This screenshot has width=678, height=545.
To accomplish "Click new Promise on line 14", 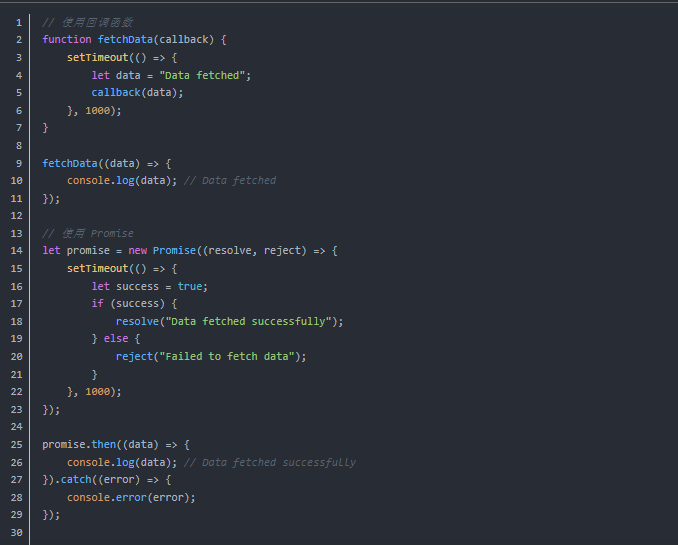I will pos(162,251).
